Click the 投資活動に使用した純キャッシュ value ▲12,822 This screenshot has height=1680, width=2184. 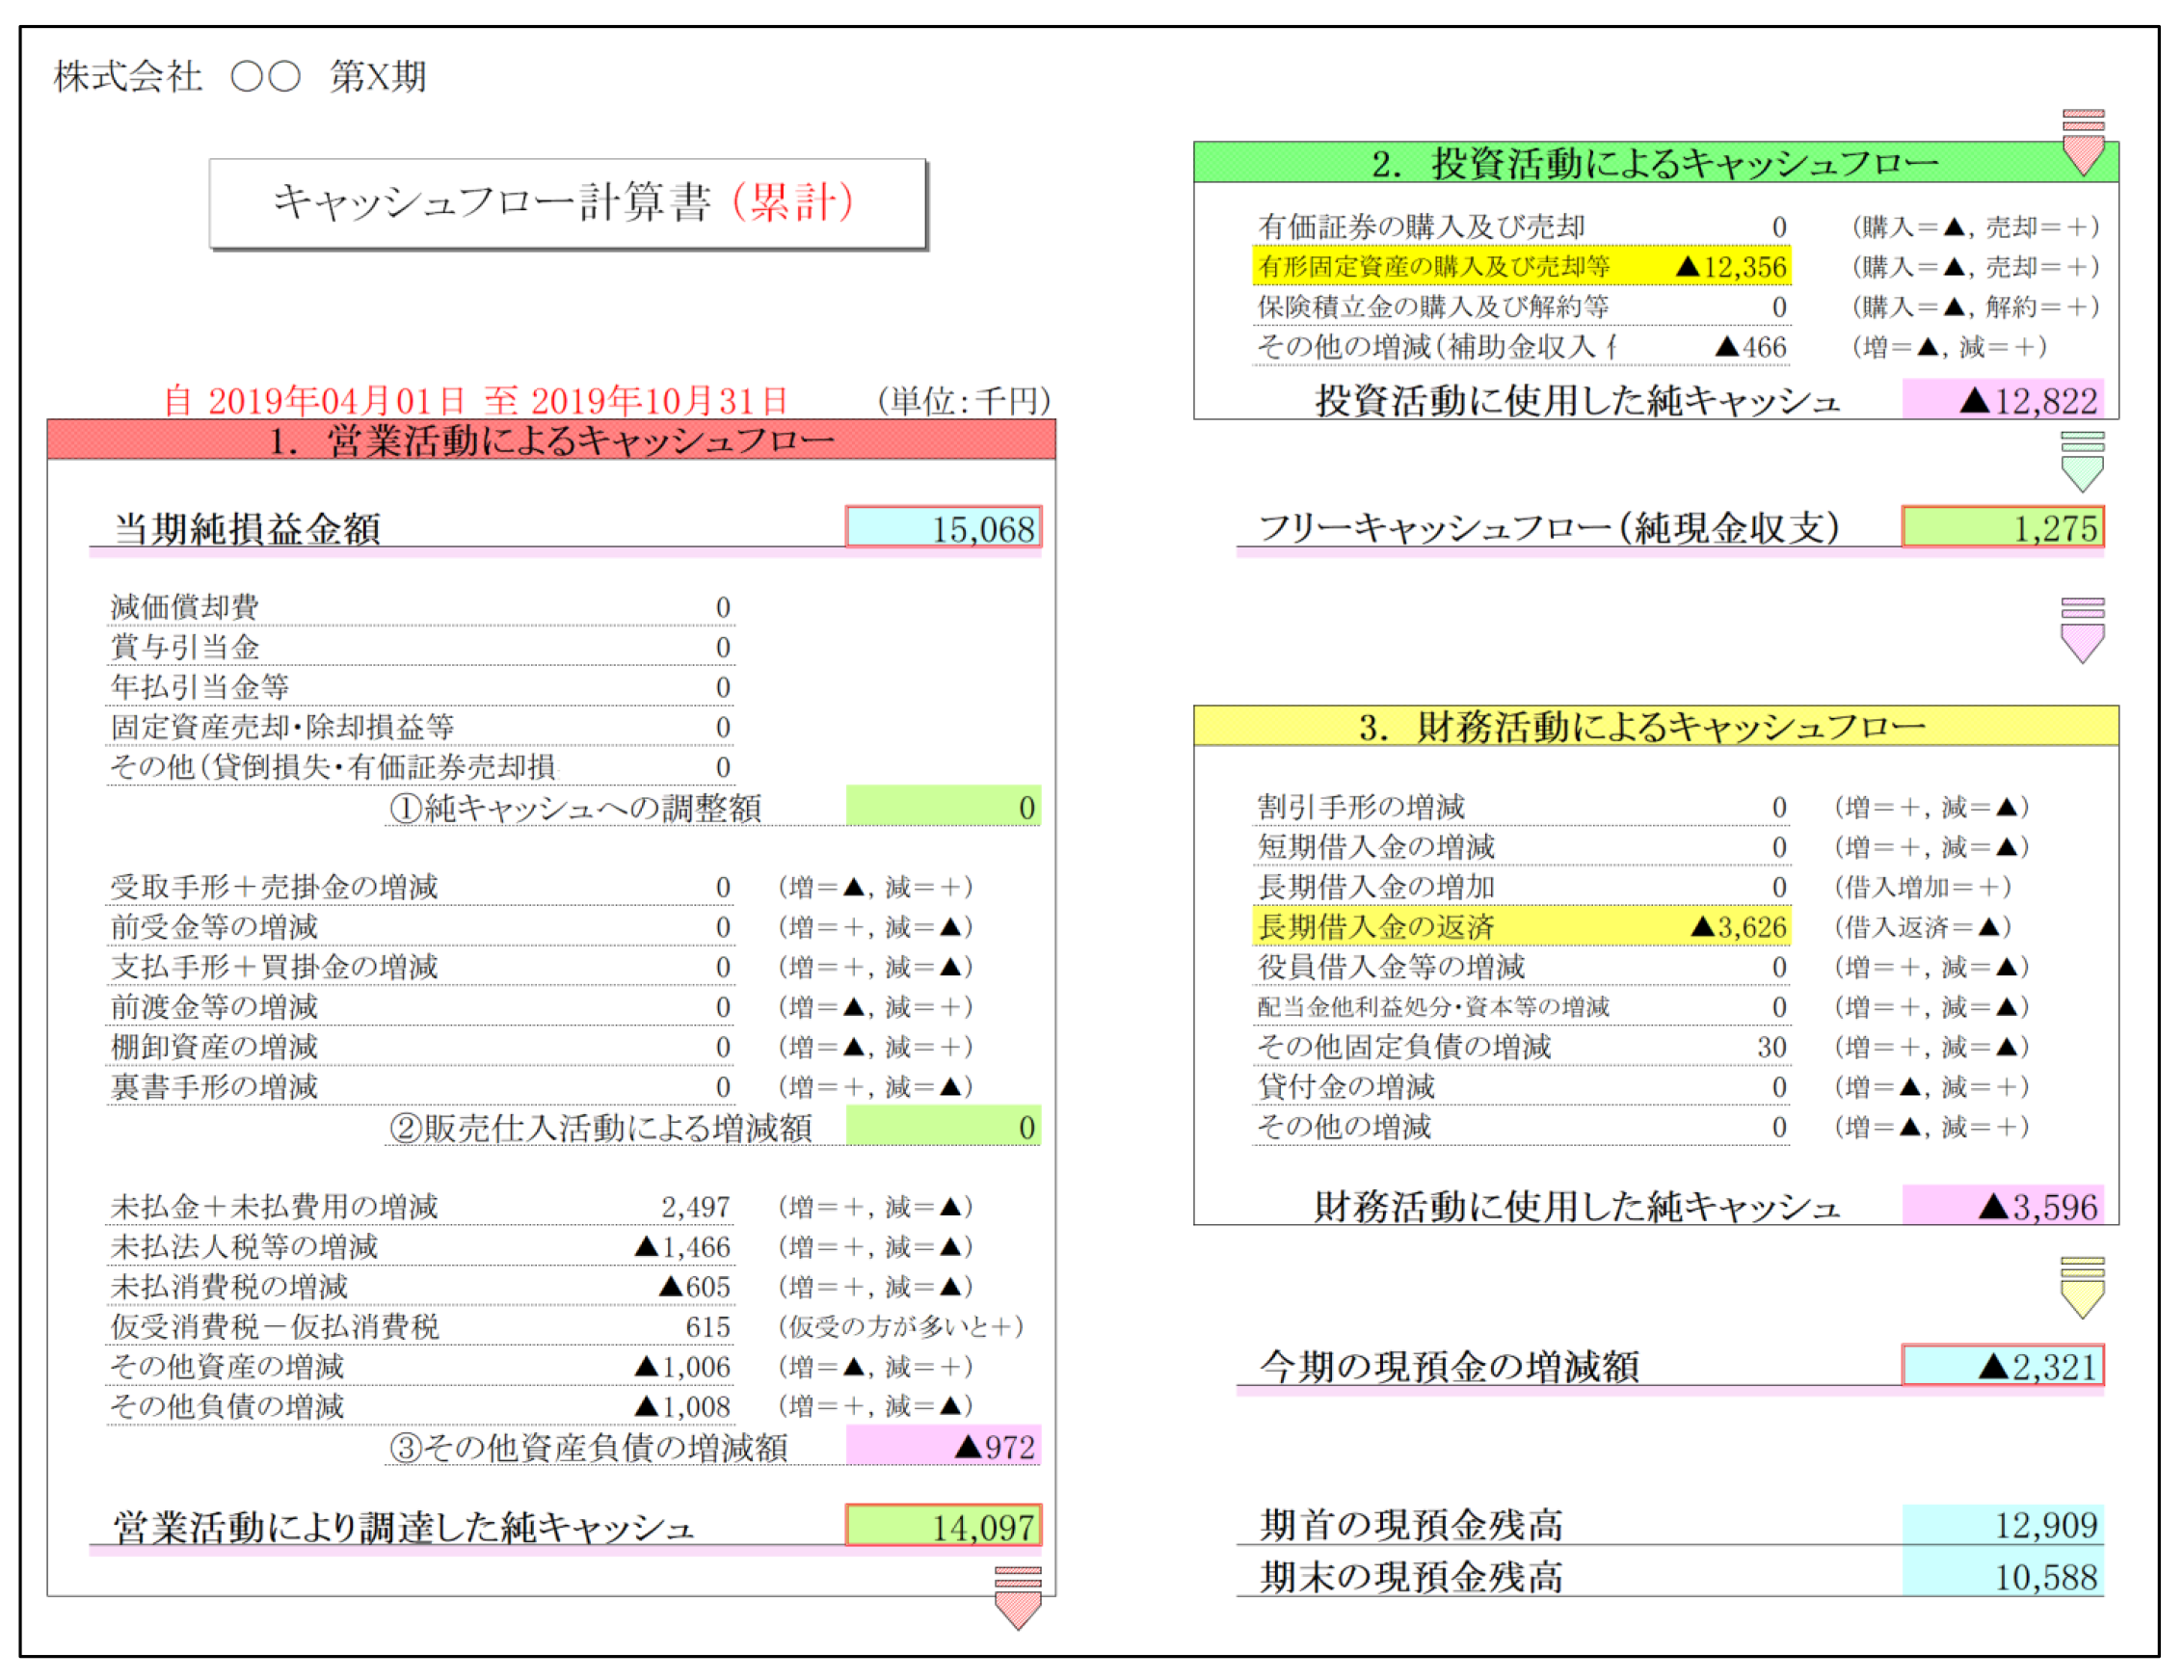point(2002,400)
